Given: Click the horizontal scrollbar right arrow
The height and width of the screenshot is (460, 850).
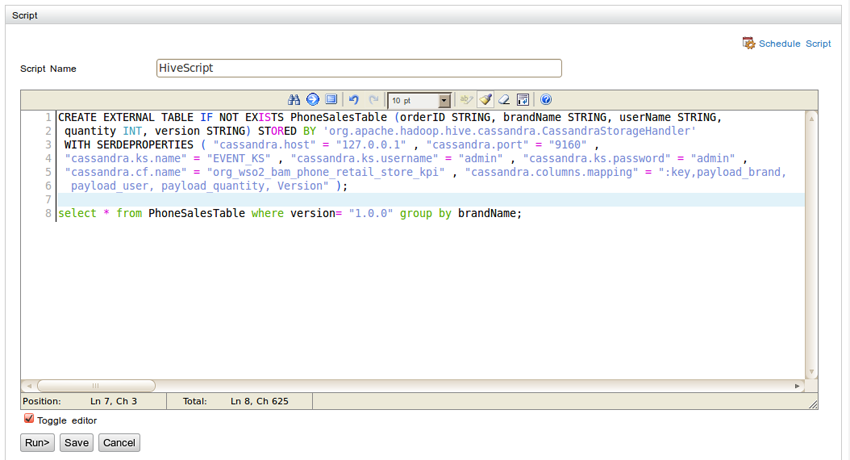Looking at the screenshot, I should pos(797,386).
